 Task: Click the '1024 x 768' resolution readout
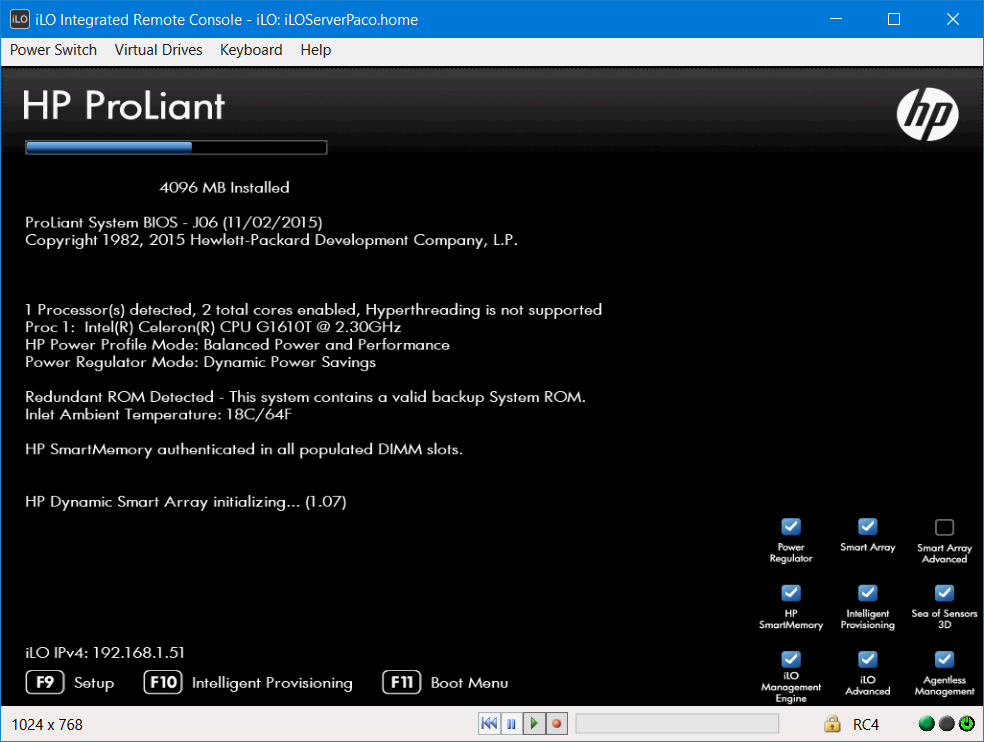47,724
